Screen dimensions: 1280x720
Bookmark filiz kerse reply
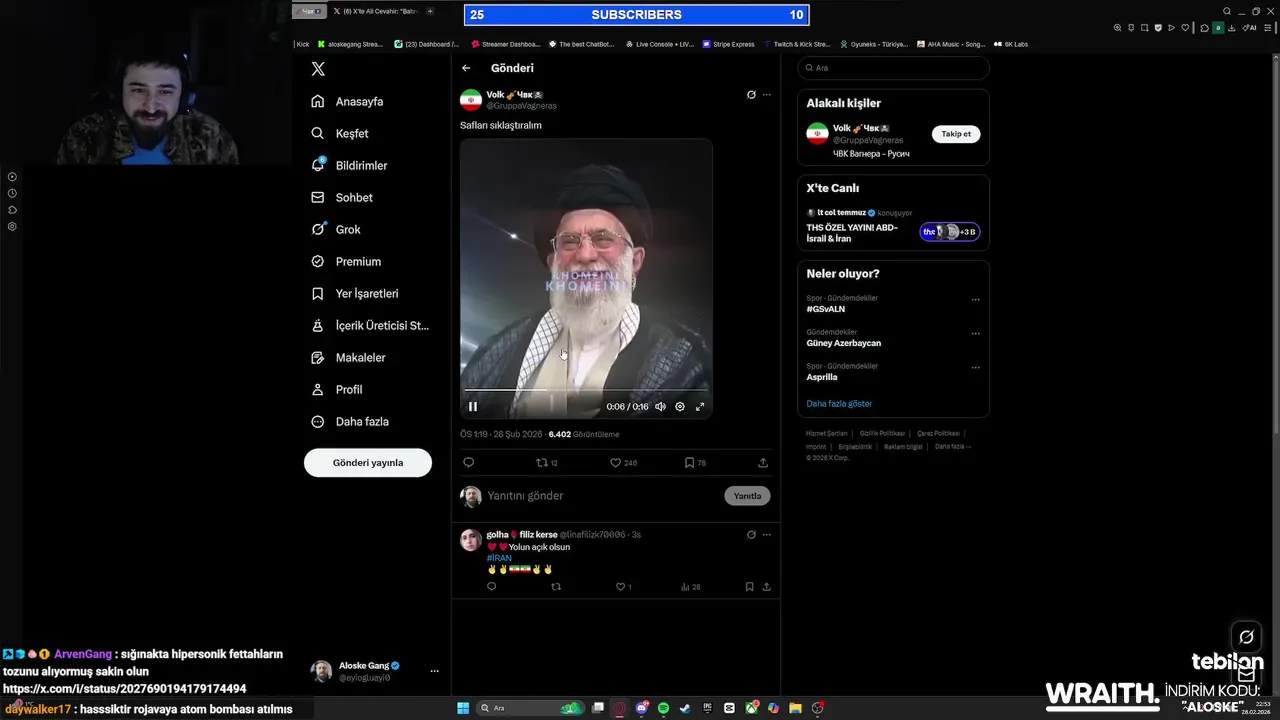point(749,587)
